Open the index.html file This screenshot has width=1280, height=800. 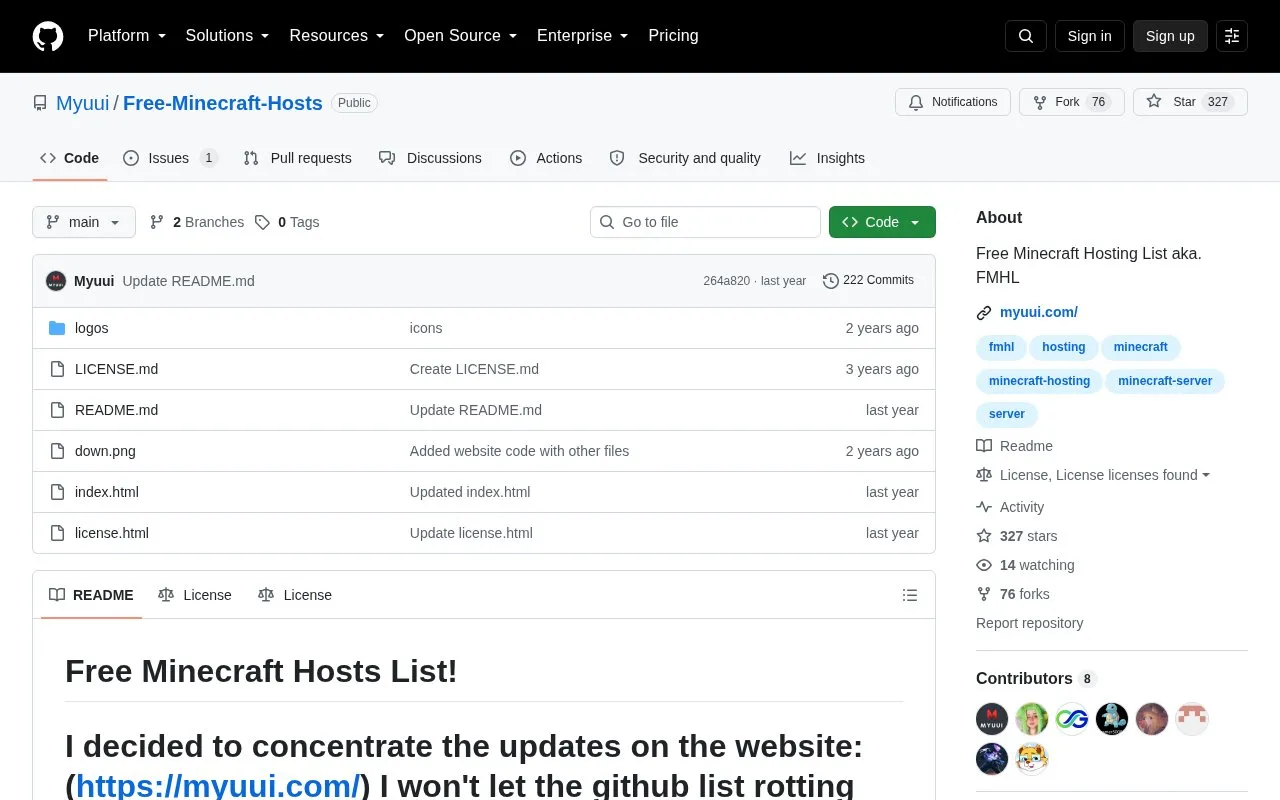[107, 492]
